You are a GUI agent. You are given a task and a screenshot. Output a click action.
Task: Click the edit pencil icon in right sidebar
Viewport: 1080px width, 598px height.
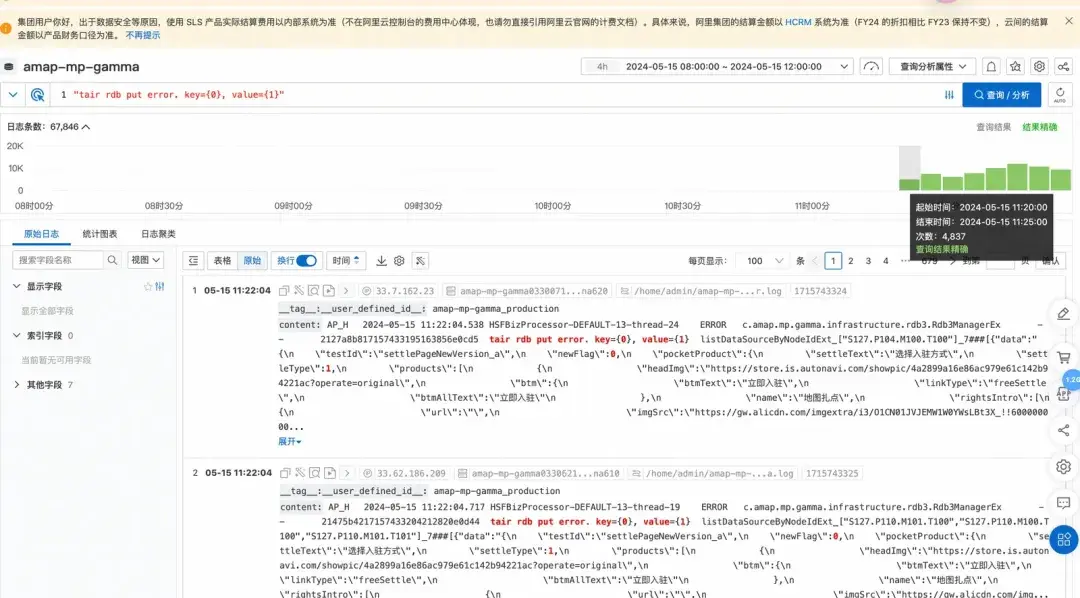click(1063, 314)
